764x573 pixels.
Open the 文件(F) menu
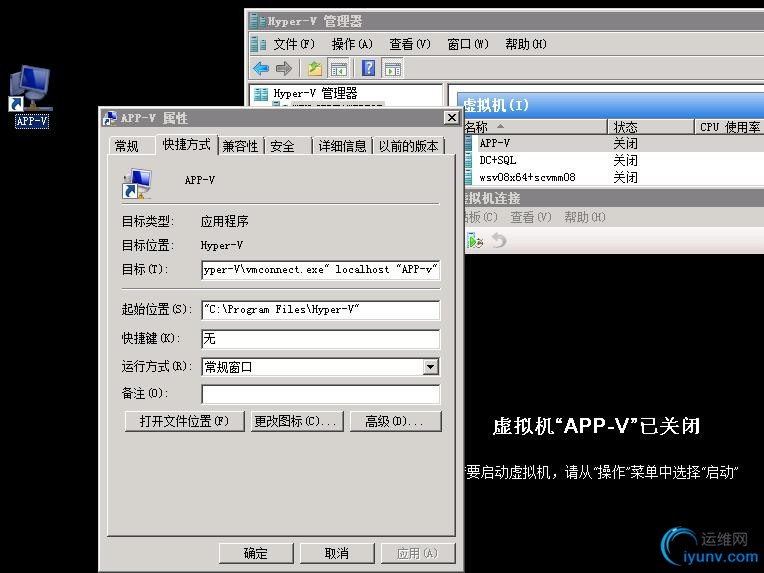click(x=294, y=44)
